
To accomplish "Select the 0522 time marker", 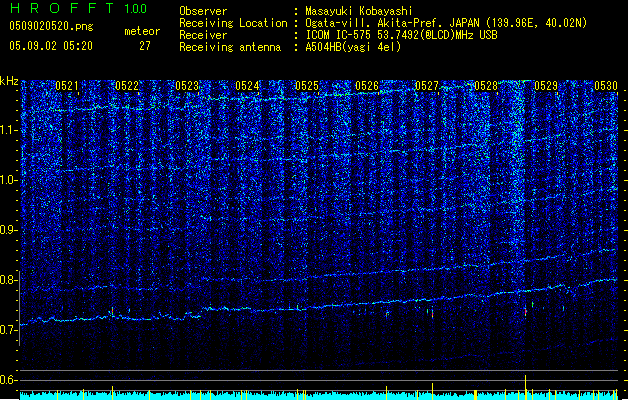I will point(128,87).
